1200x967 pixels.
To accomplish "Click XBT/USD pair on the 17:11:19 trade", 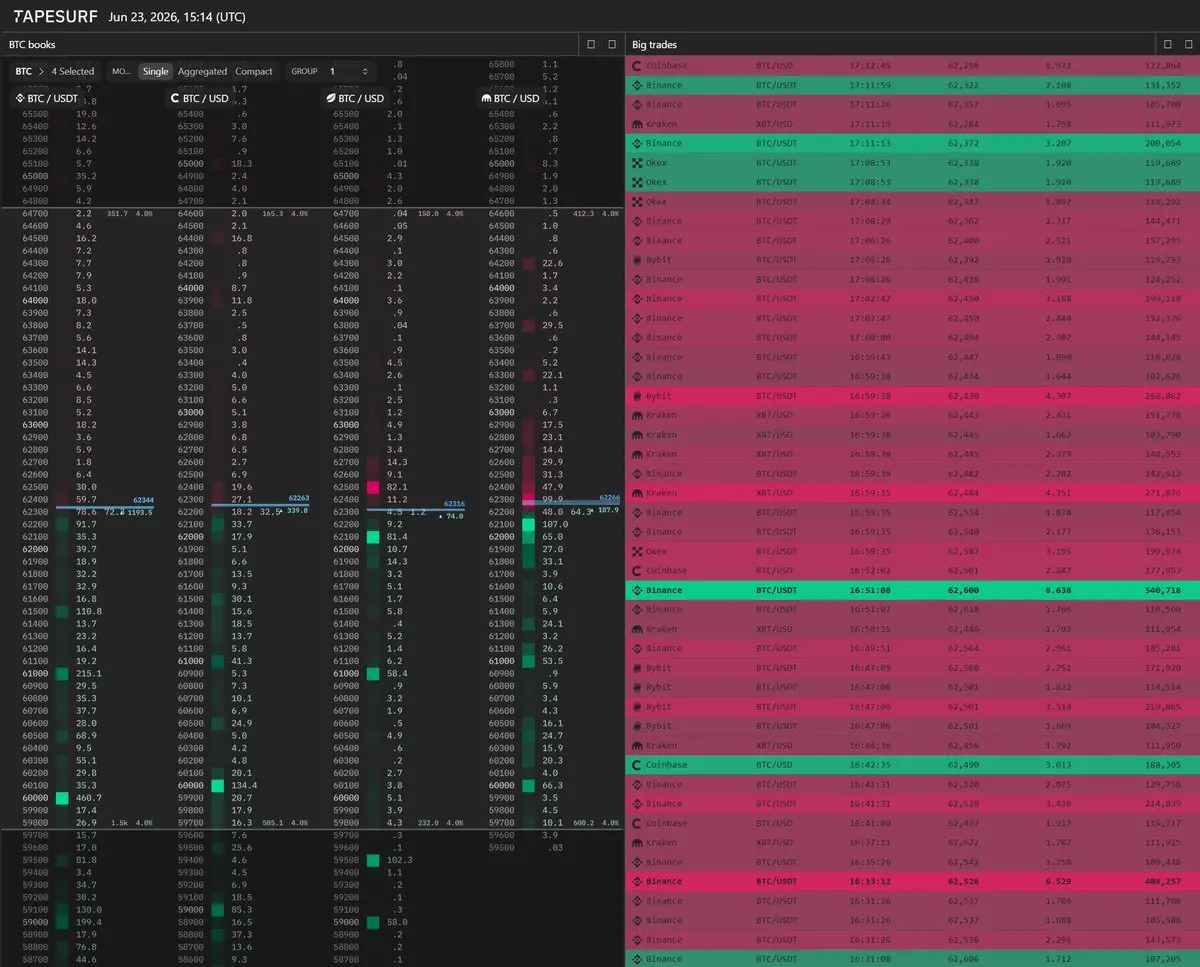I will pyautogui.click(x=775, y=124).
